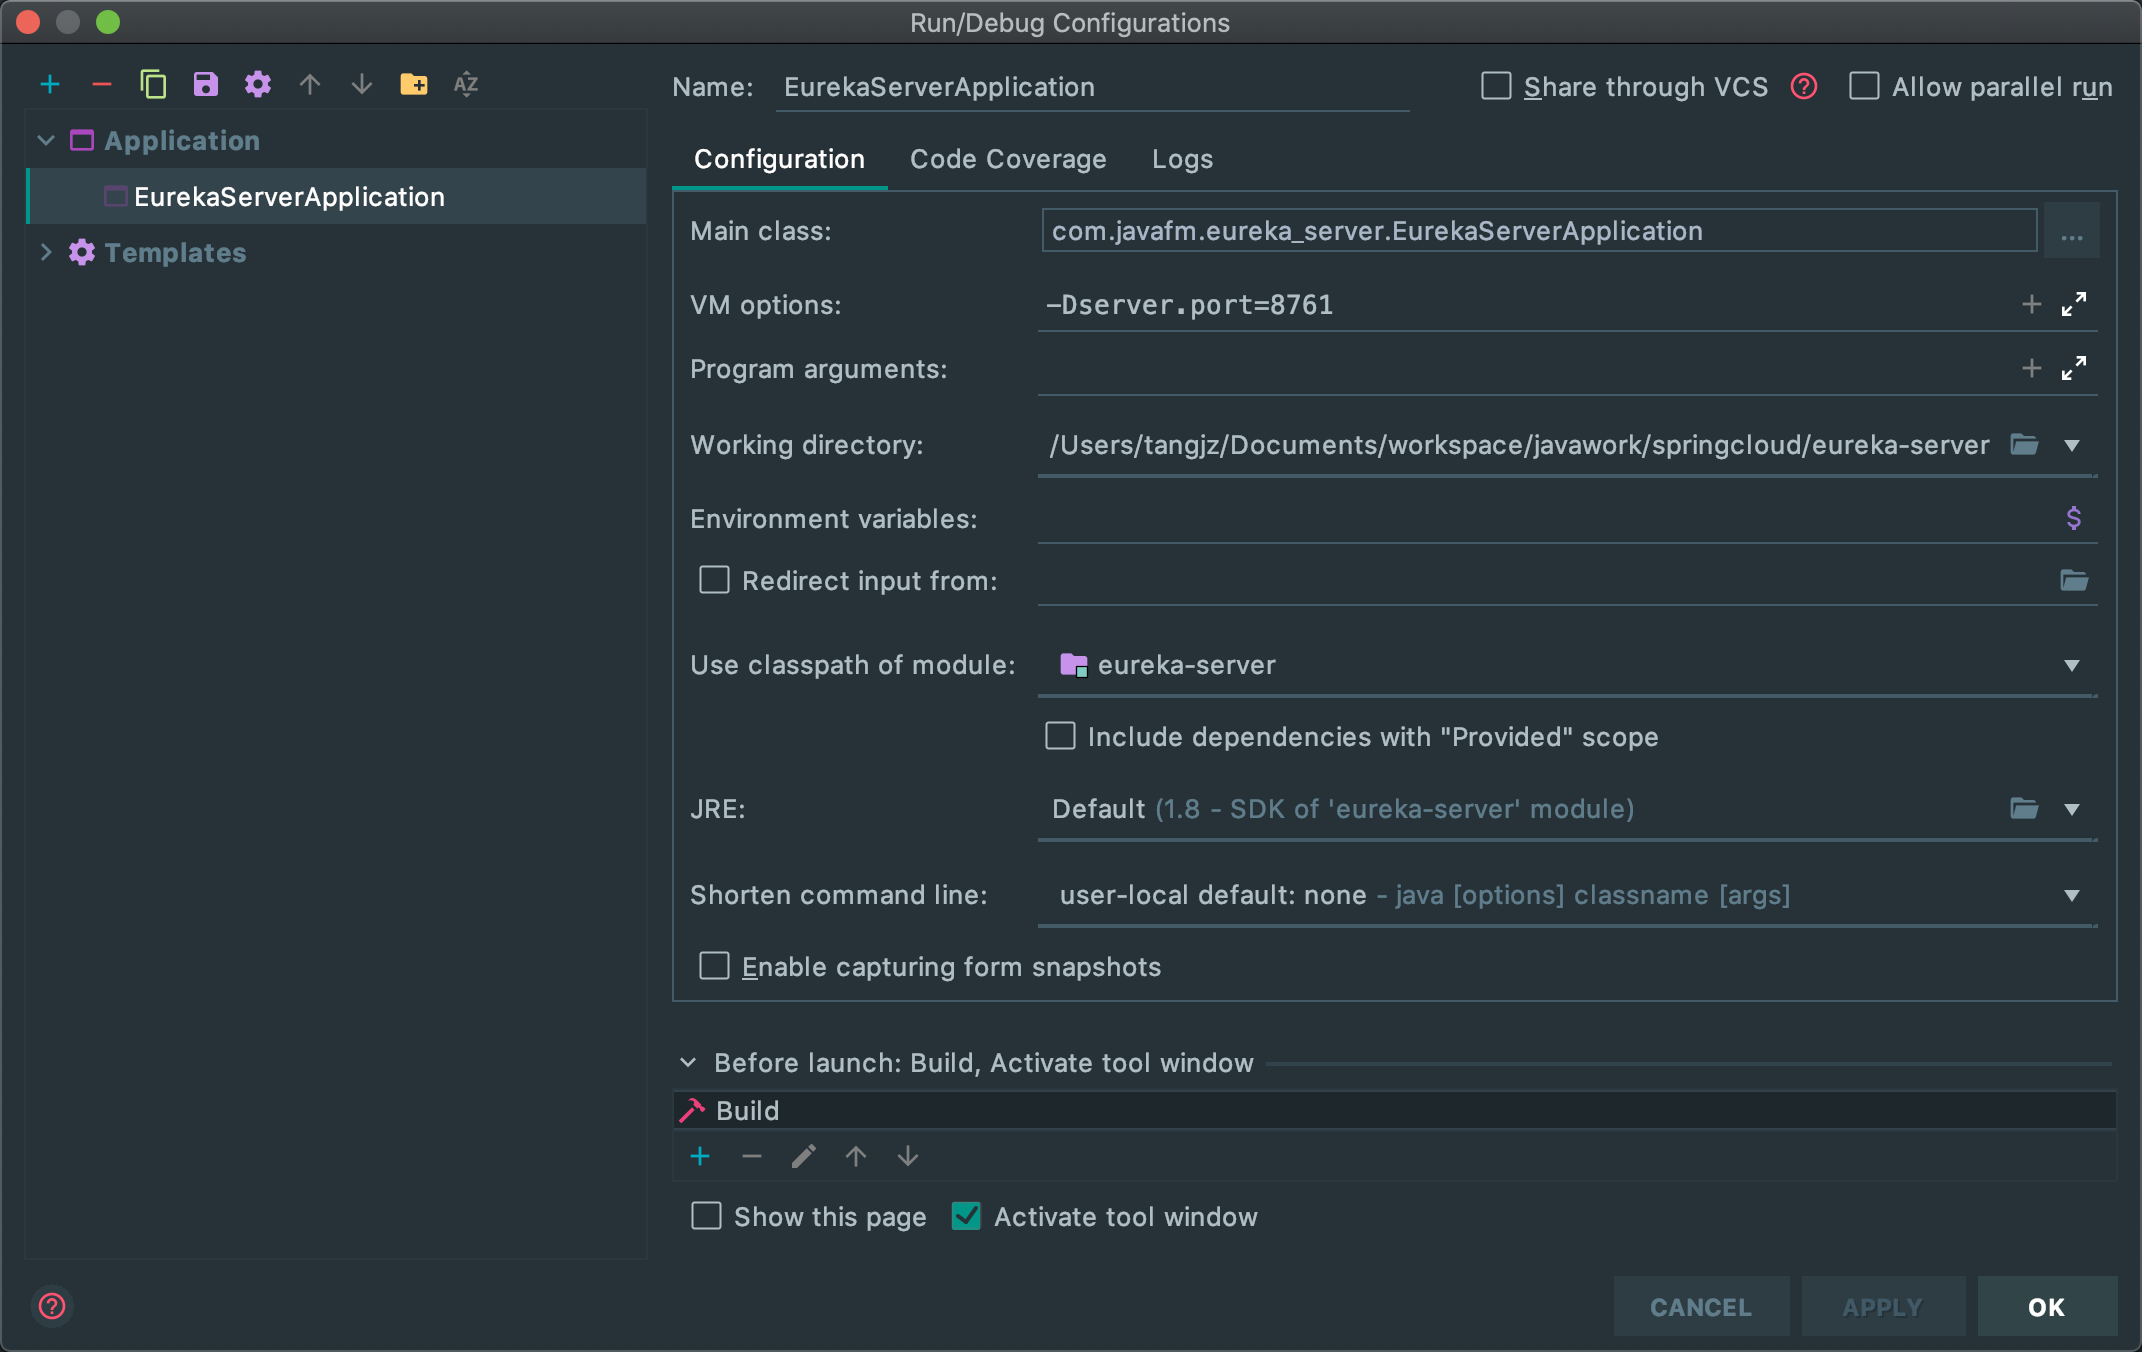Viewport: 2142px width, 1352px height.
Task: Open the Shorten command line dropdown
Action: [x=2072, y=896]
